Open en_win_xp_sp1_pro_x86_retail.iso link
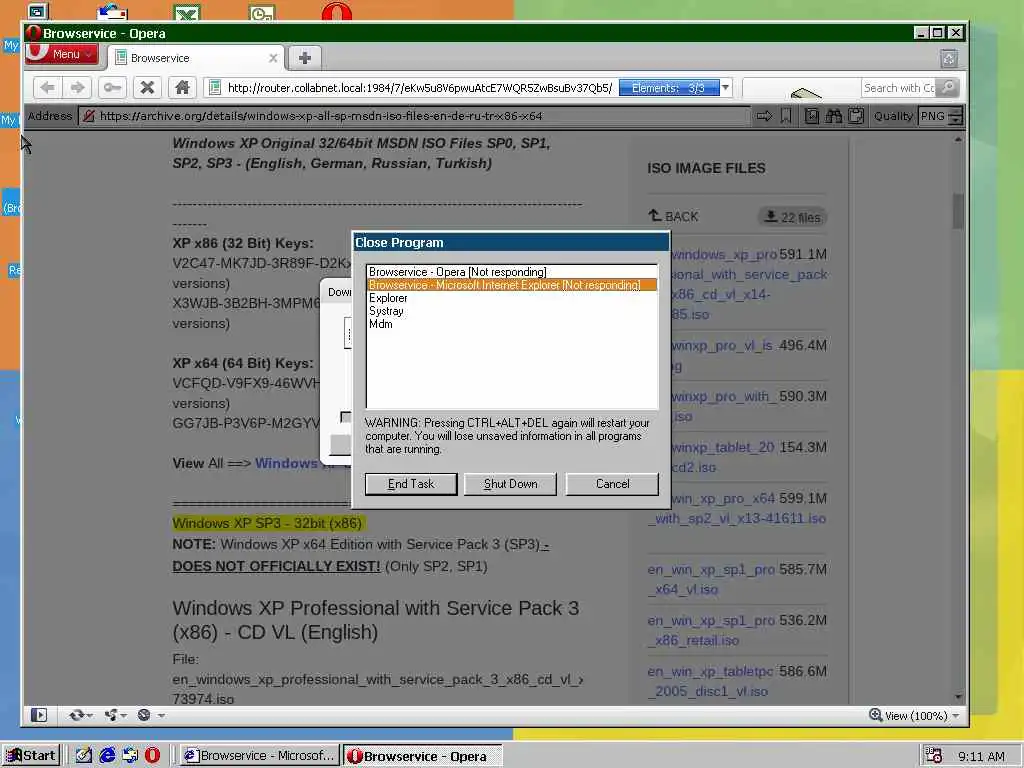Screen dimensions: 1024x768 tap(711, 630)
